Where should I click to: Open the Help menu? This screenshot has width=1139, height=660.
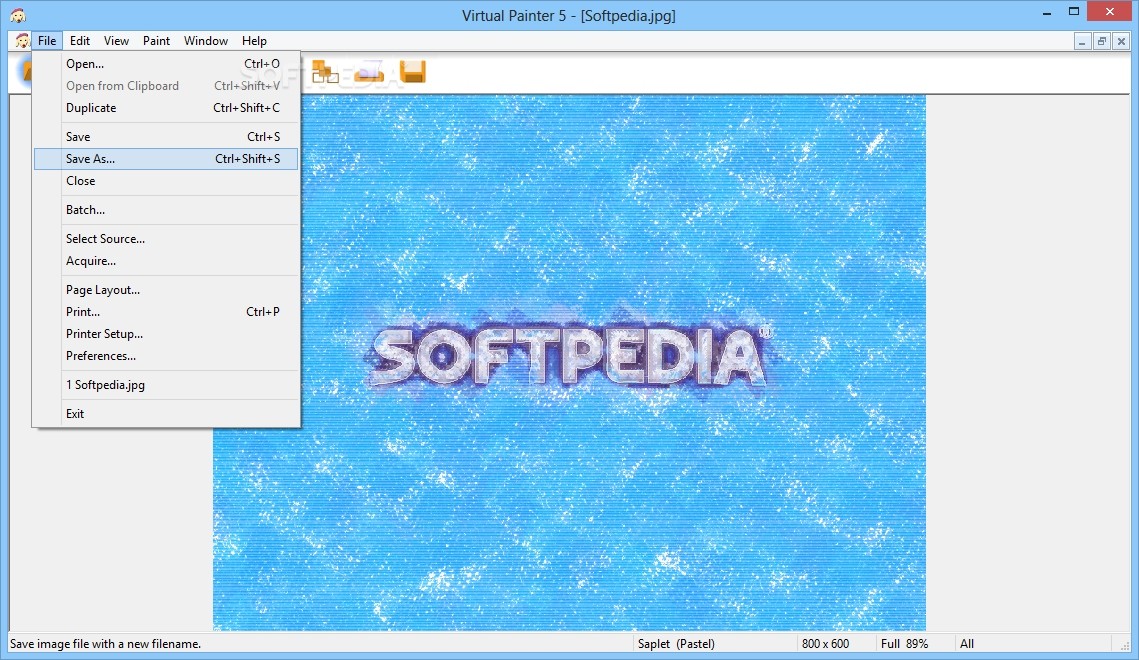click(x=254, y=41)
